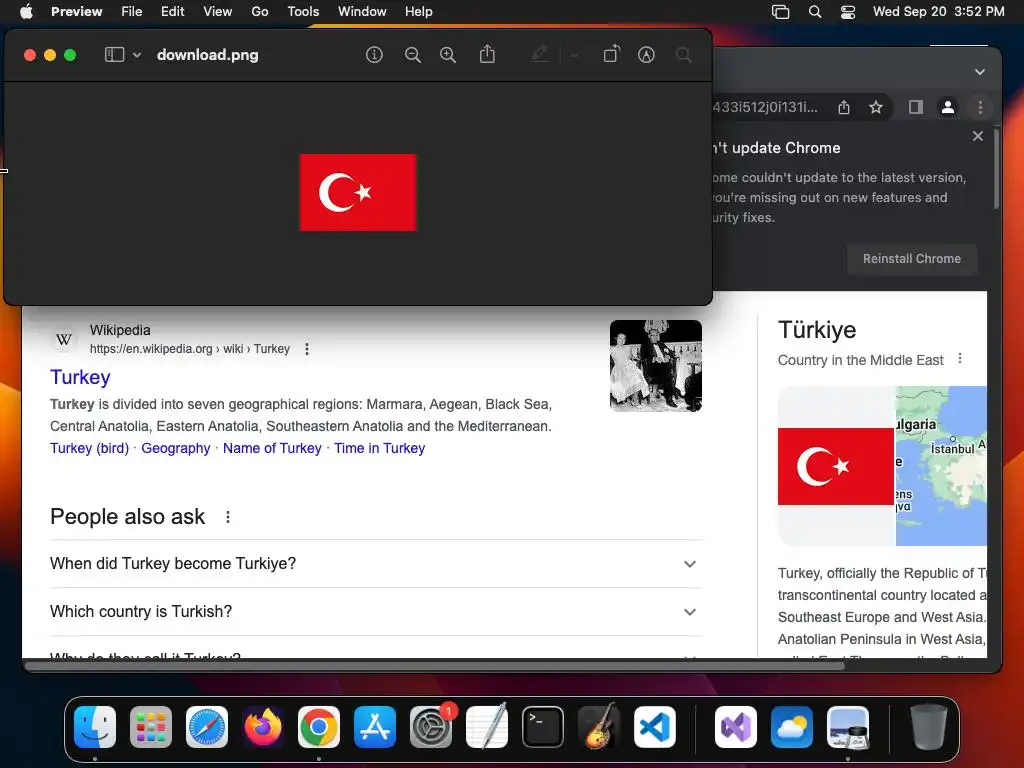1024x768 pixels.
Task: Open the View menu
Action: [217, 11]
